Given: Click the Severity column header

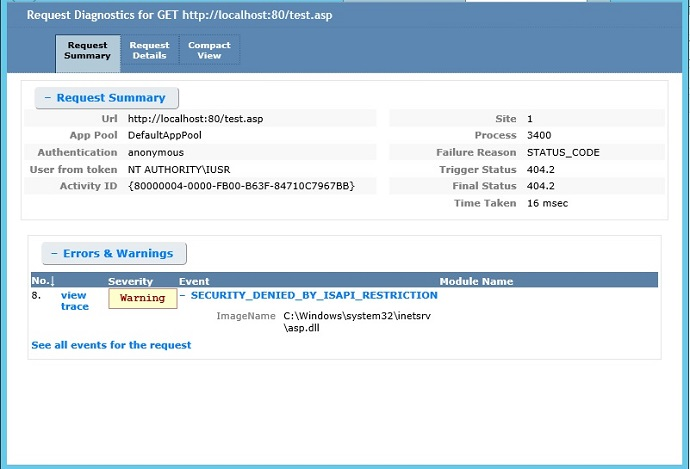Looking at the screenshot, I should coord(130,281).
